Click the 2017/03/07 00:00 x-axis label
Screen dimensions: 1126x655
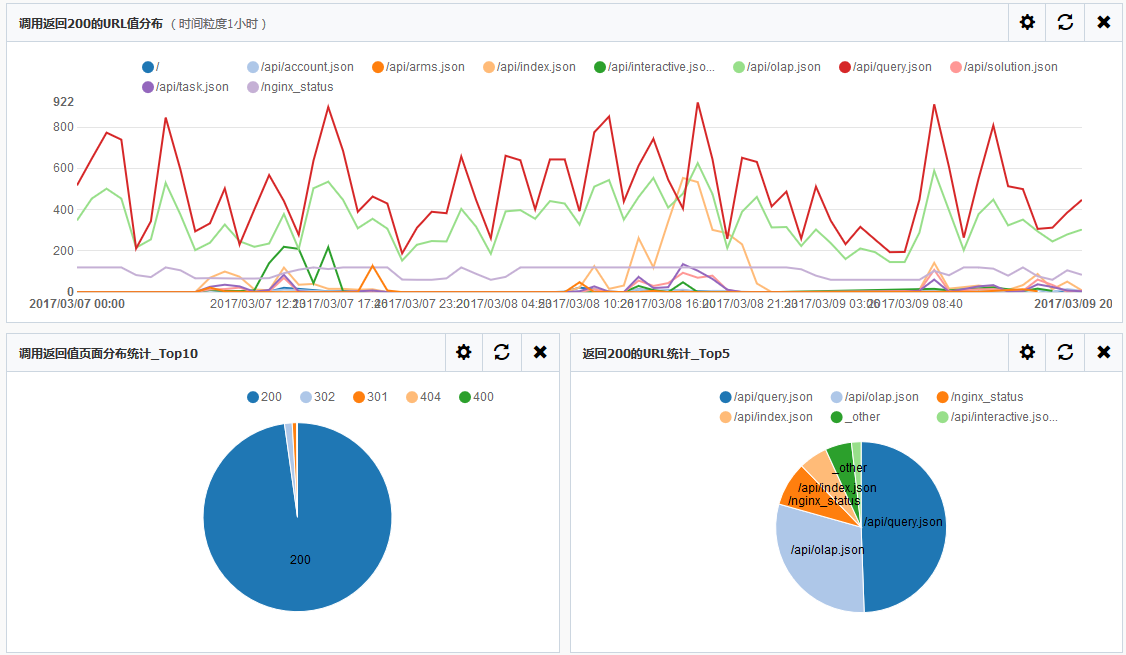coord(77,304)
